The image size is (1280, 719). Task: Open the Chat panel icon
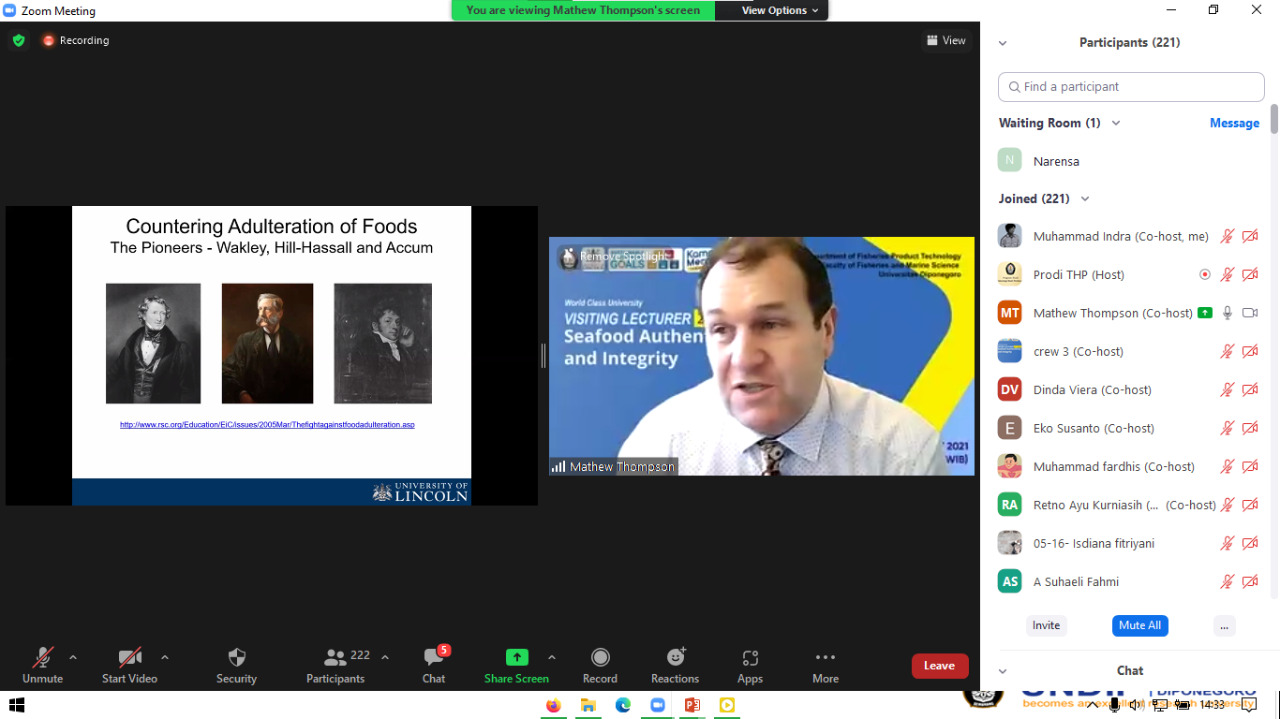click(x=433, y=658)
